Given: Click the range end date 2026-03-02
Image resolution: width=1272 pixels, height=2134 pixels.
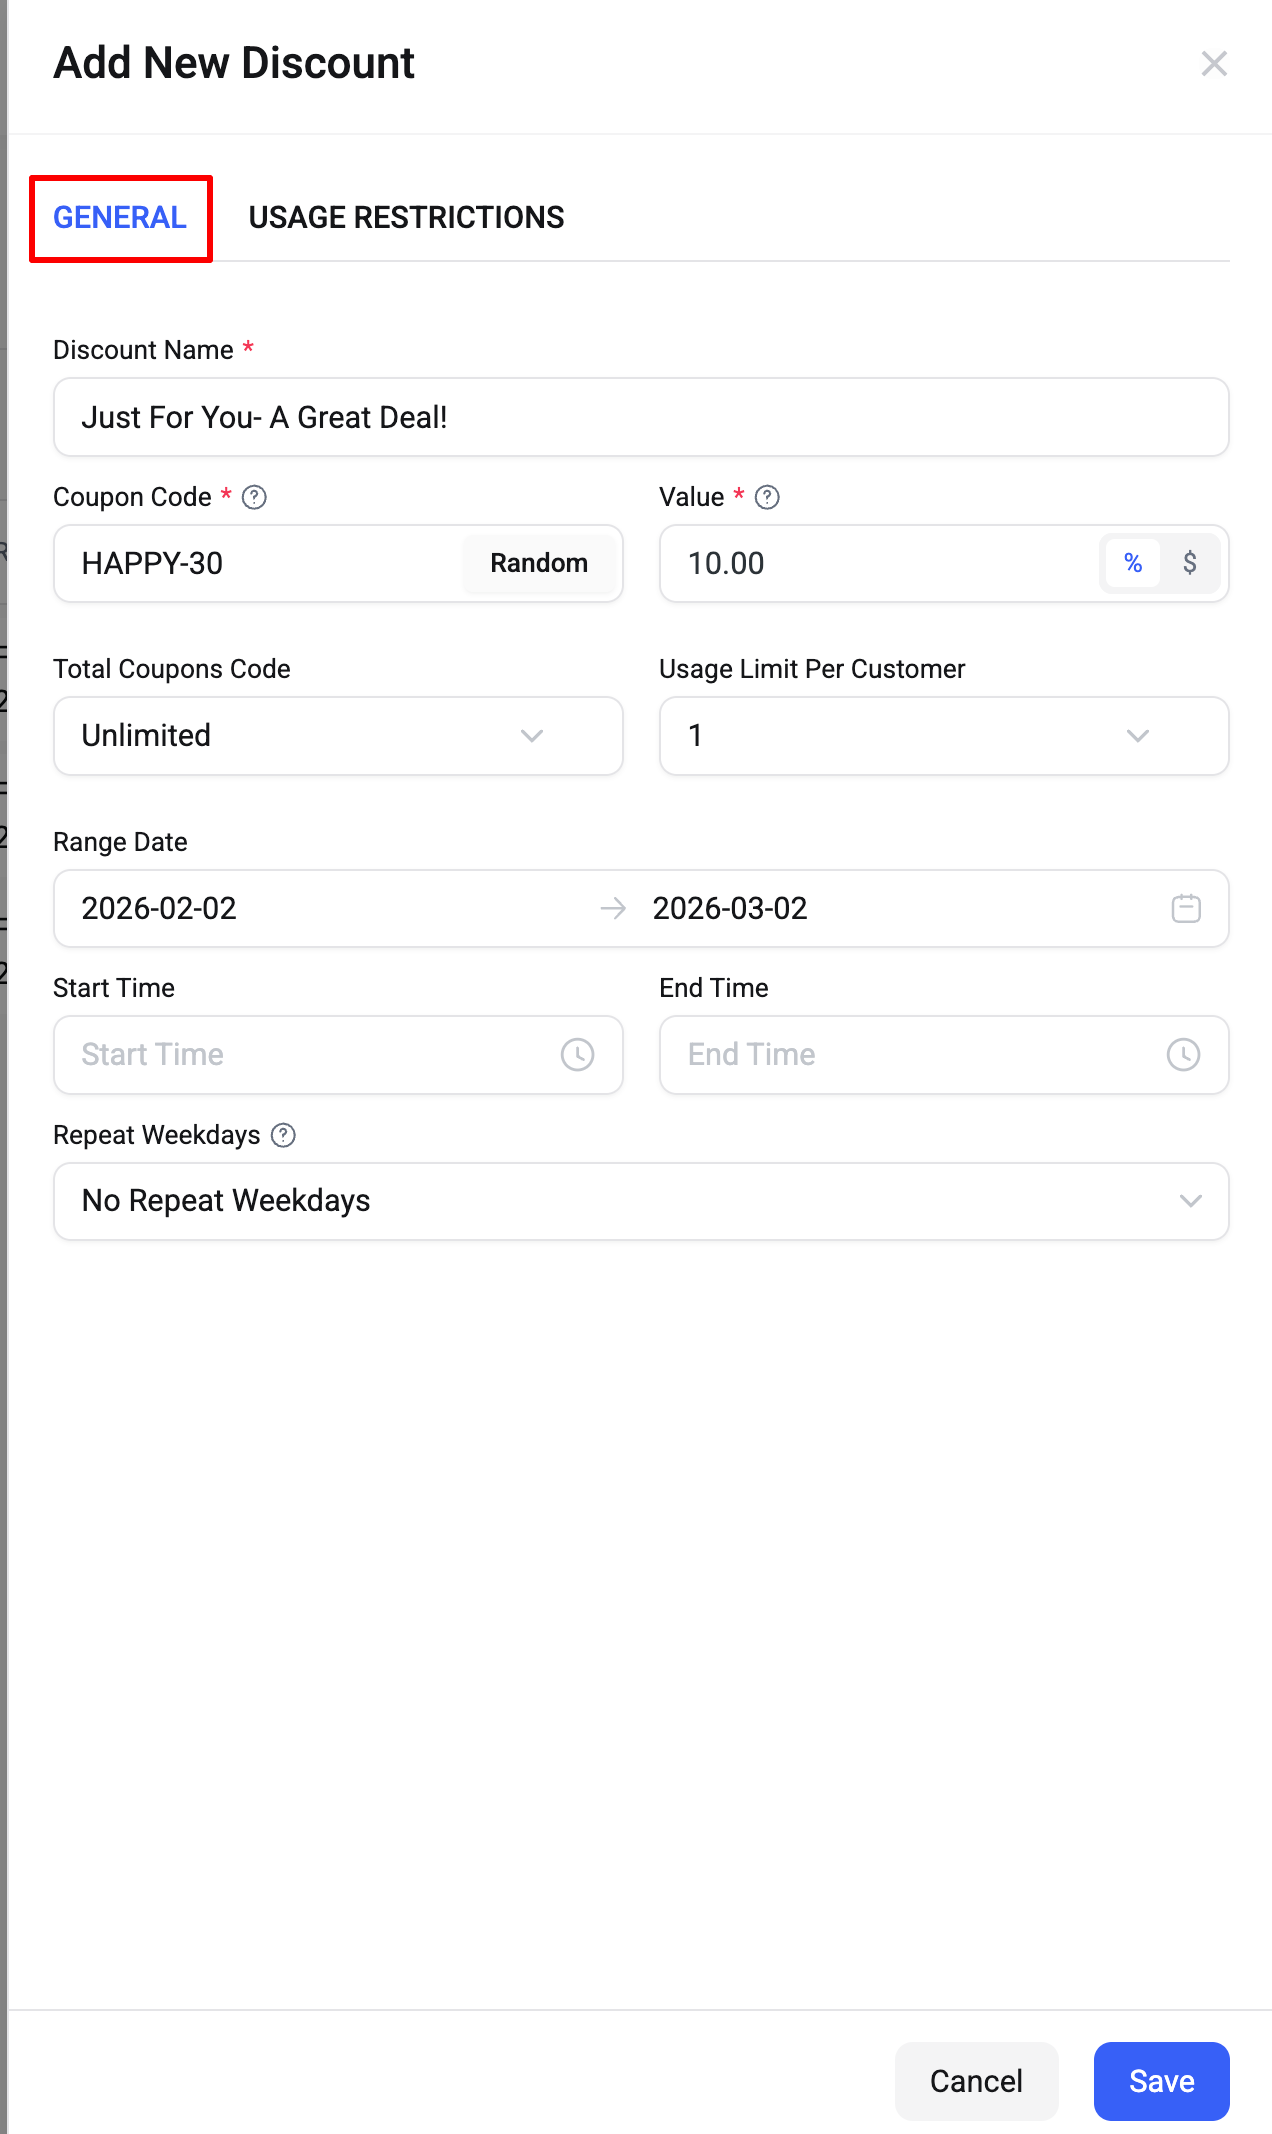Looking at the screenshot, I should 730,908.
